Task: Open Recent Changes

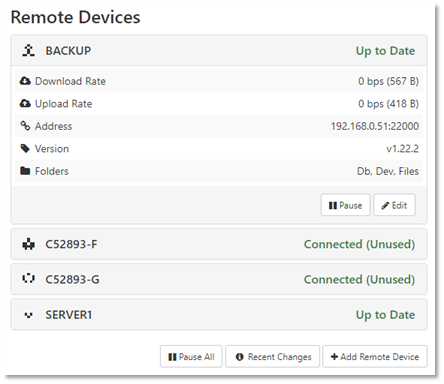Action: (273, 357)
